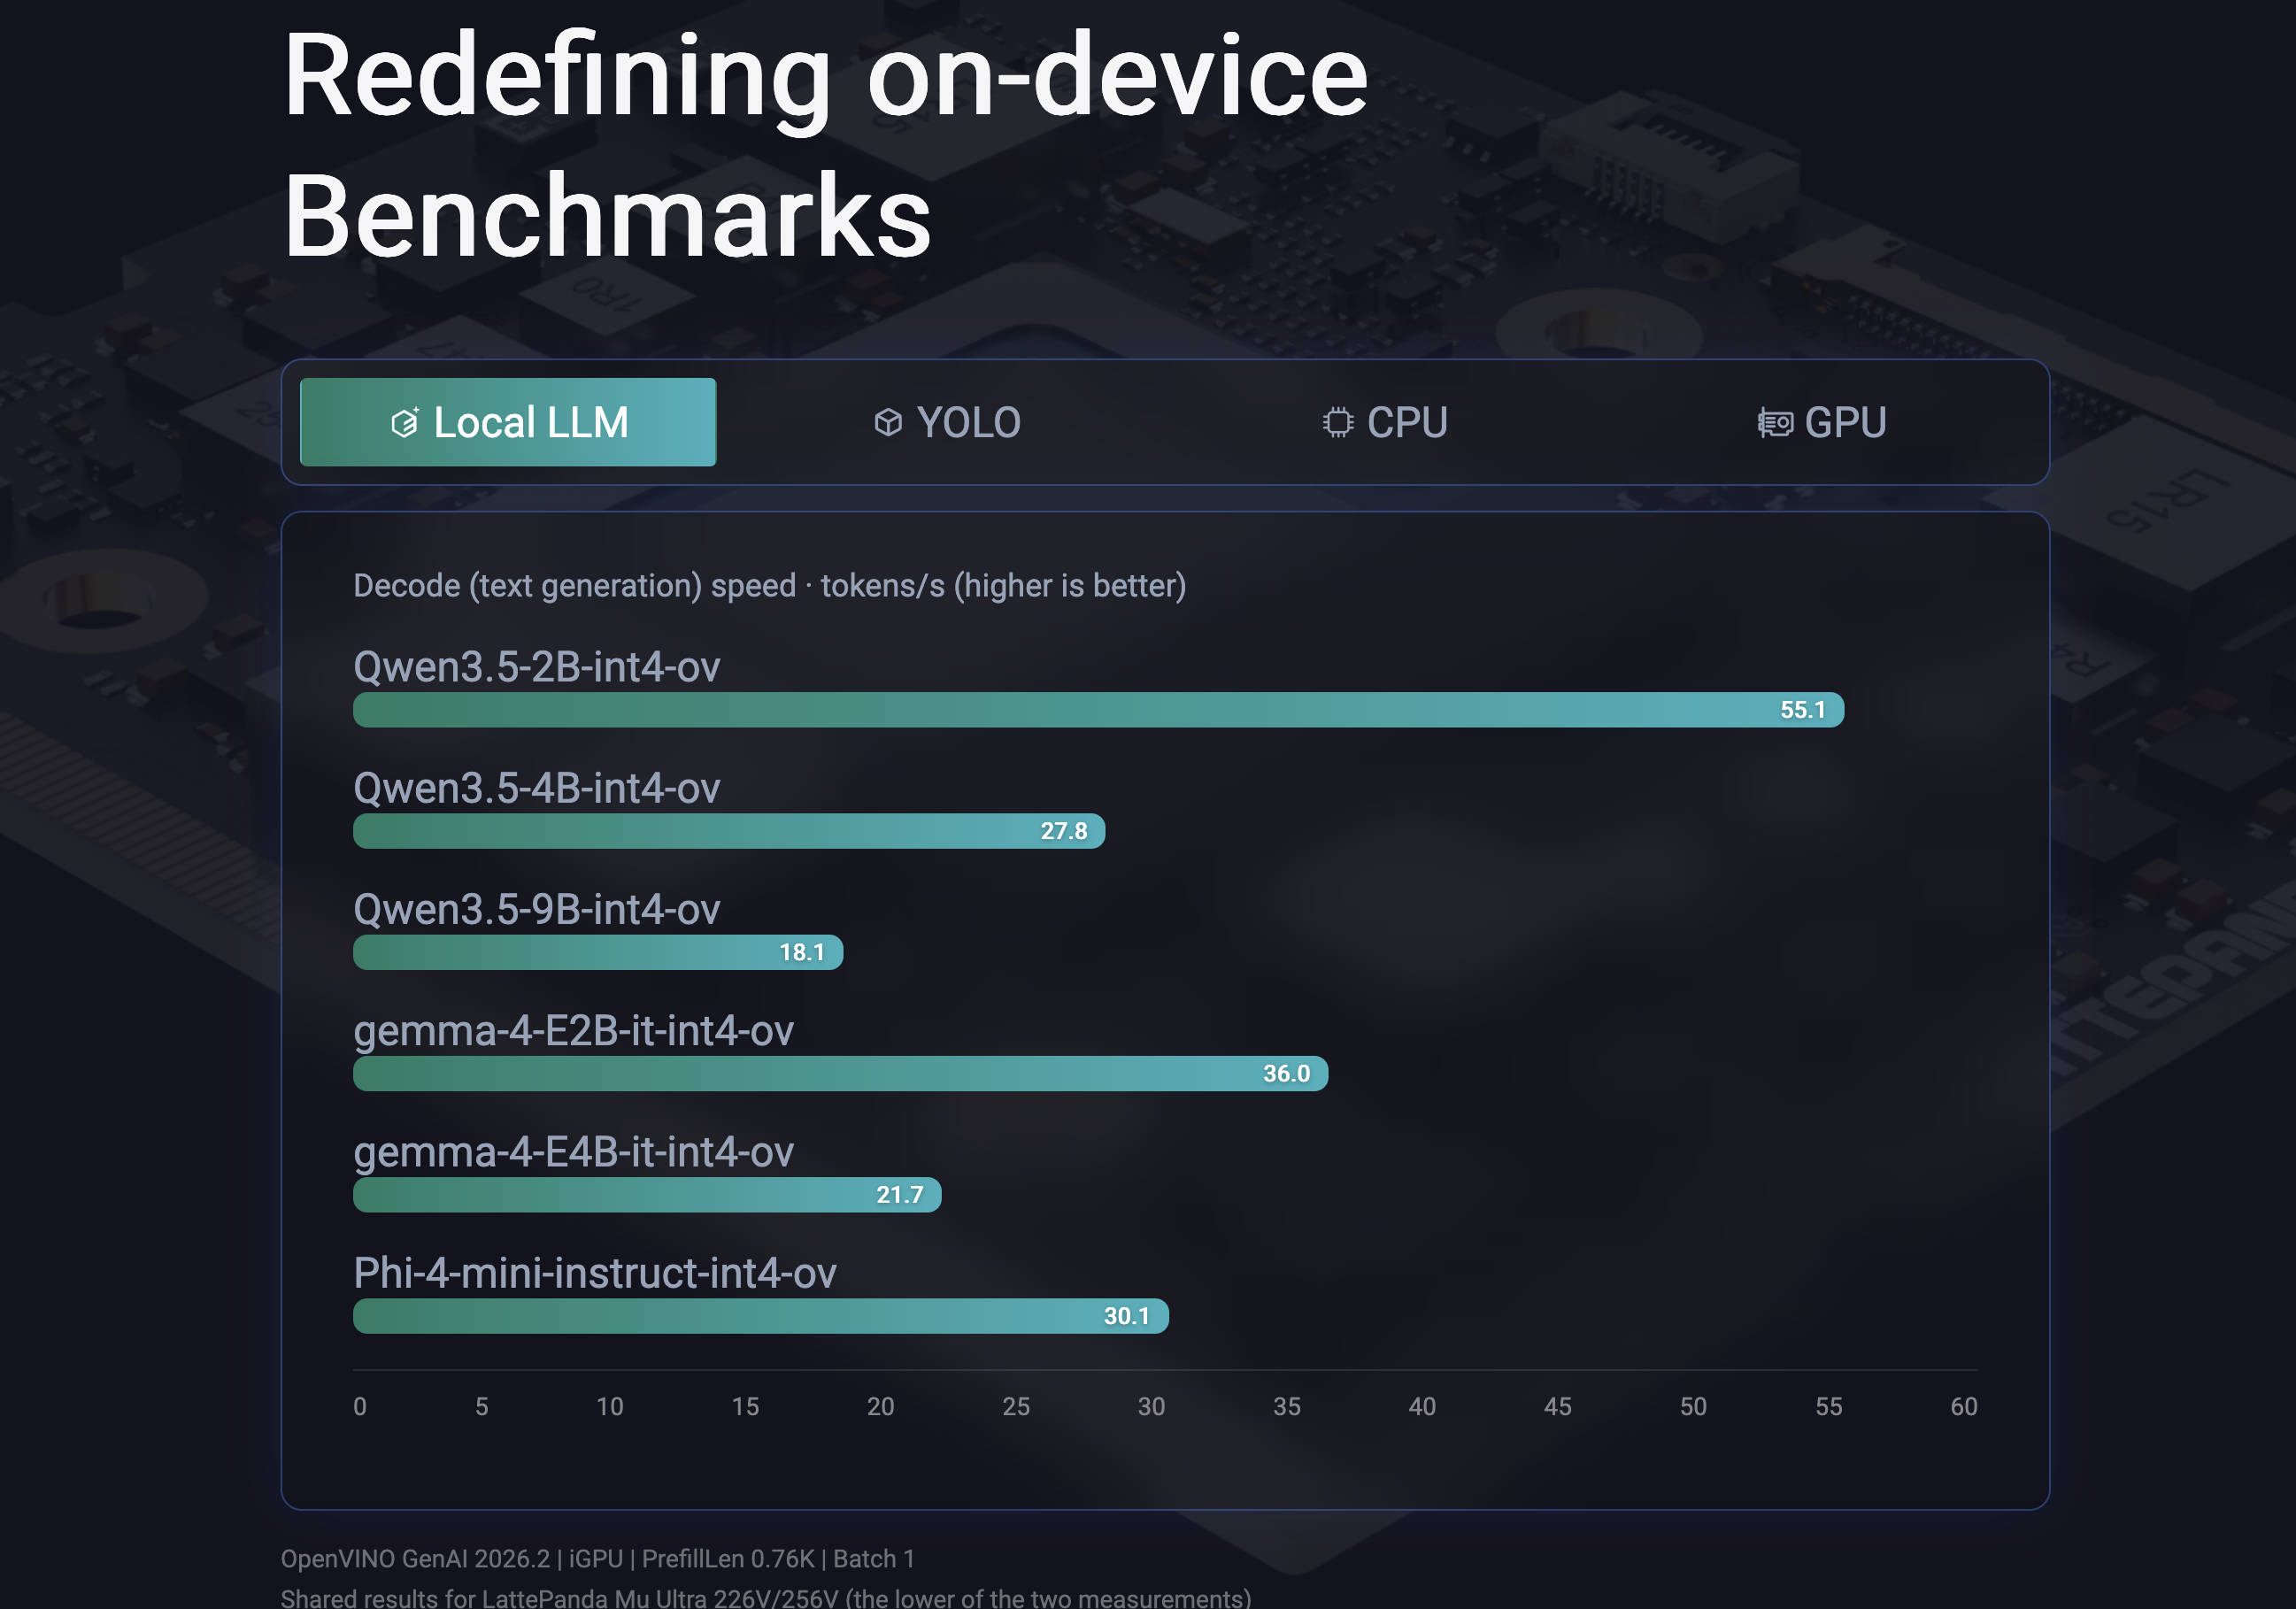Screen dimensions: 2296x1609
Task: Click the gemma-4-E2B-it-int4-ov bar
Action: [x=840, y=1073]
